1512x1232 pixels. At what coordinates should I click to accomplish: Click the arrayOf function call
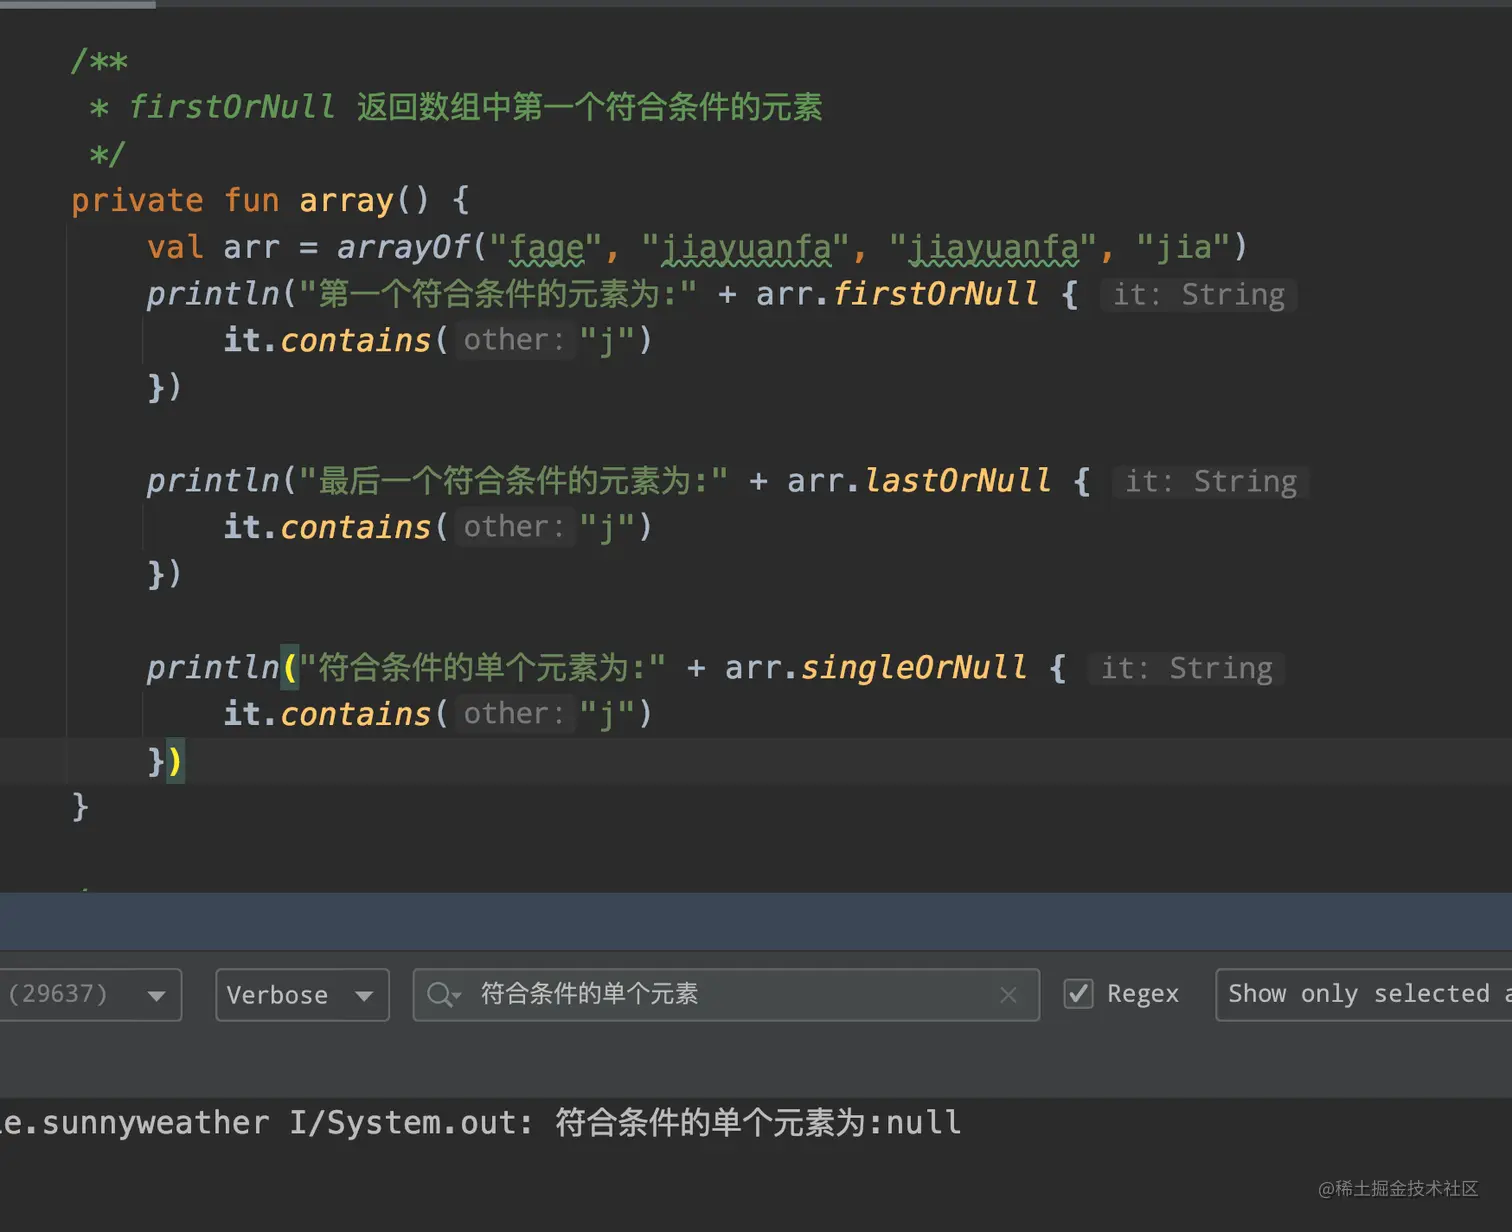(402, 247)
